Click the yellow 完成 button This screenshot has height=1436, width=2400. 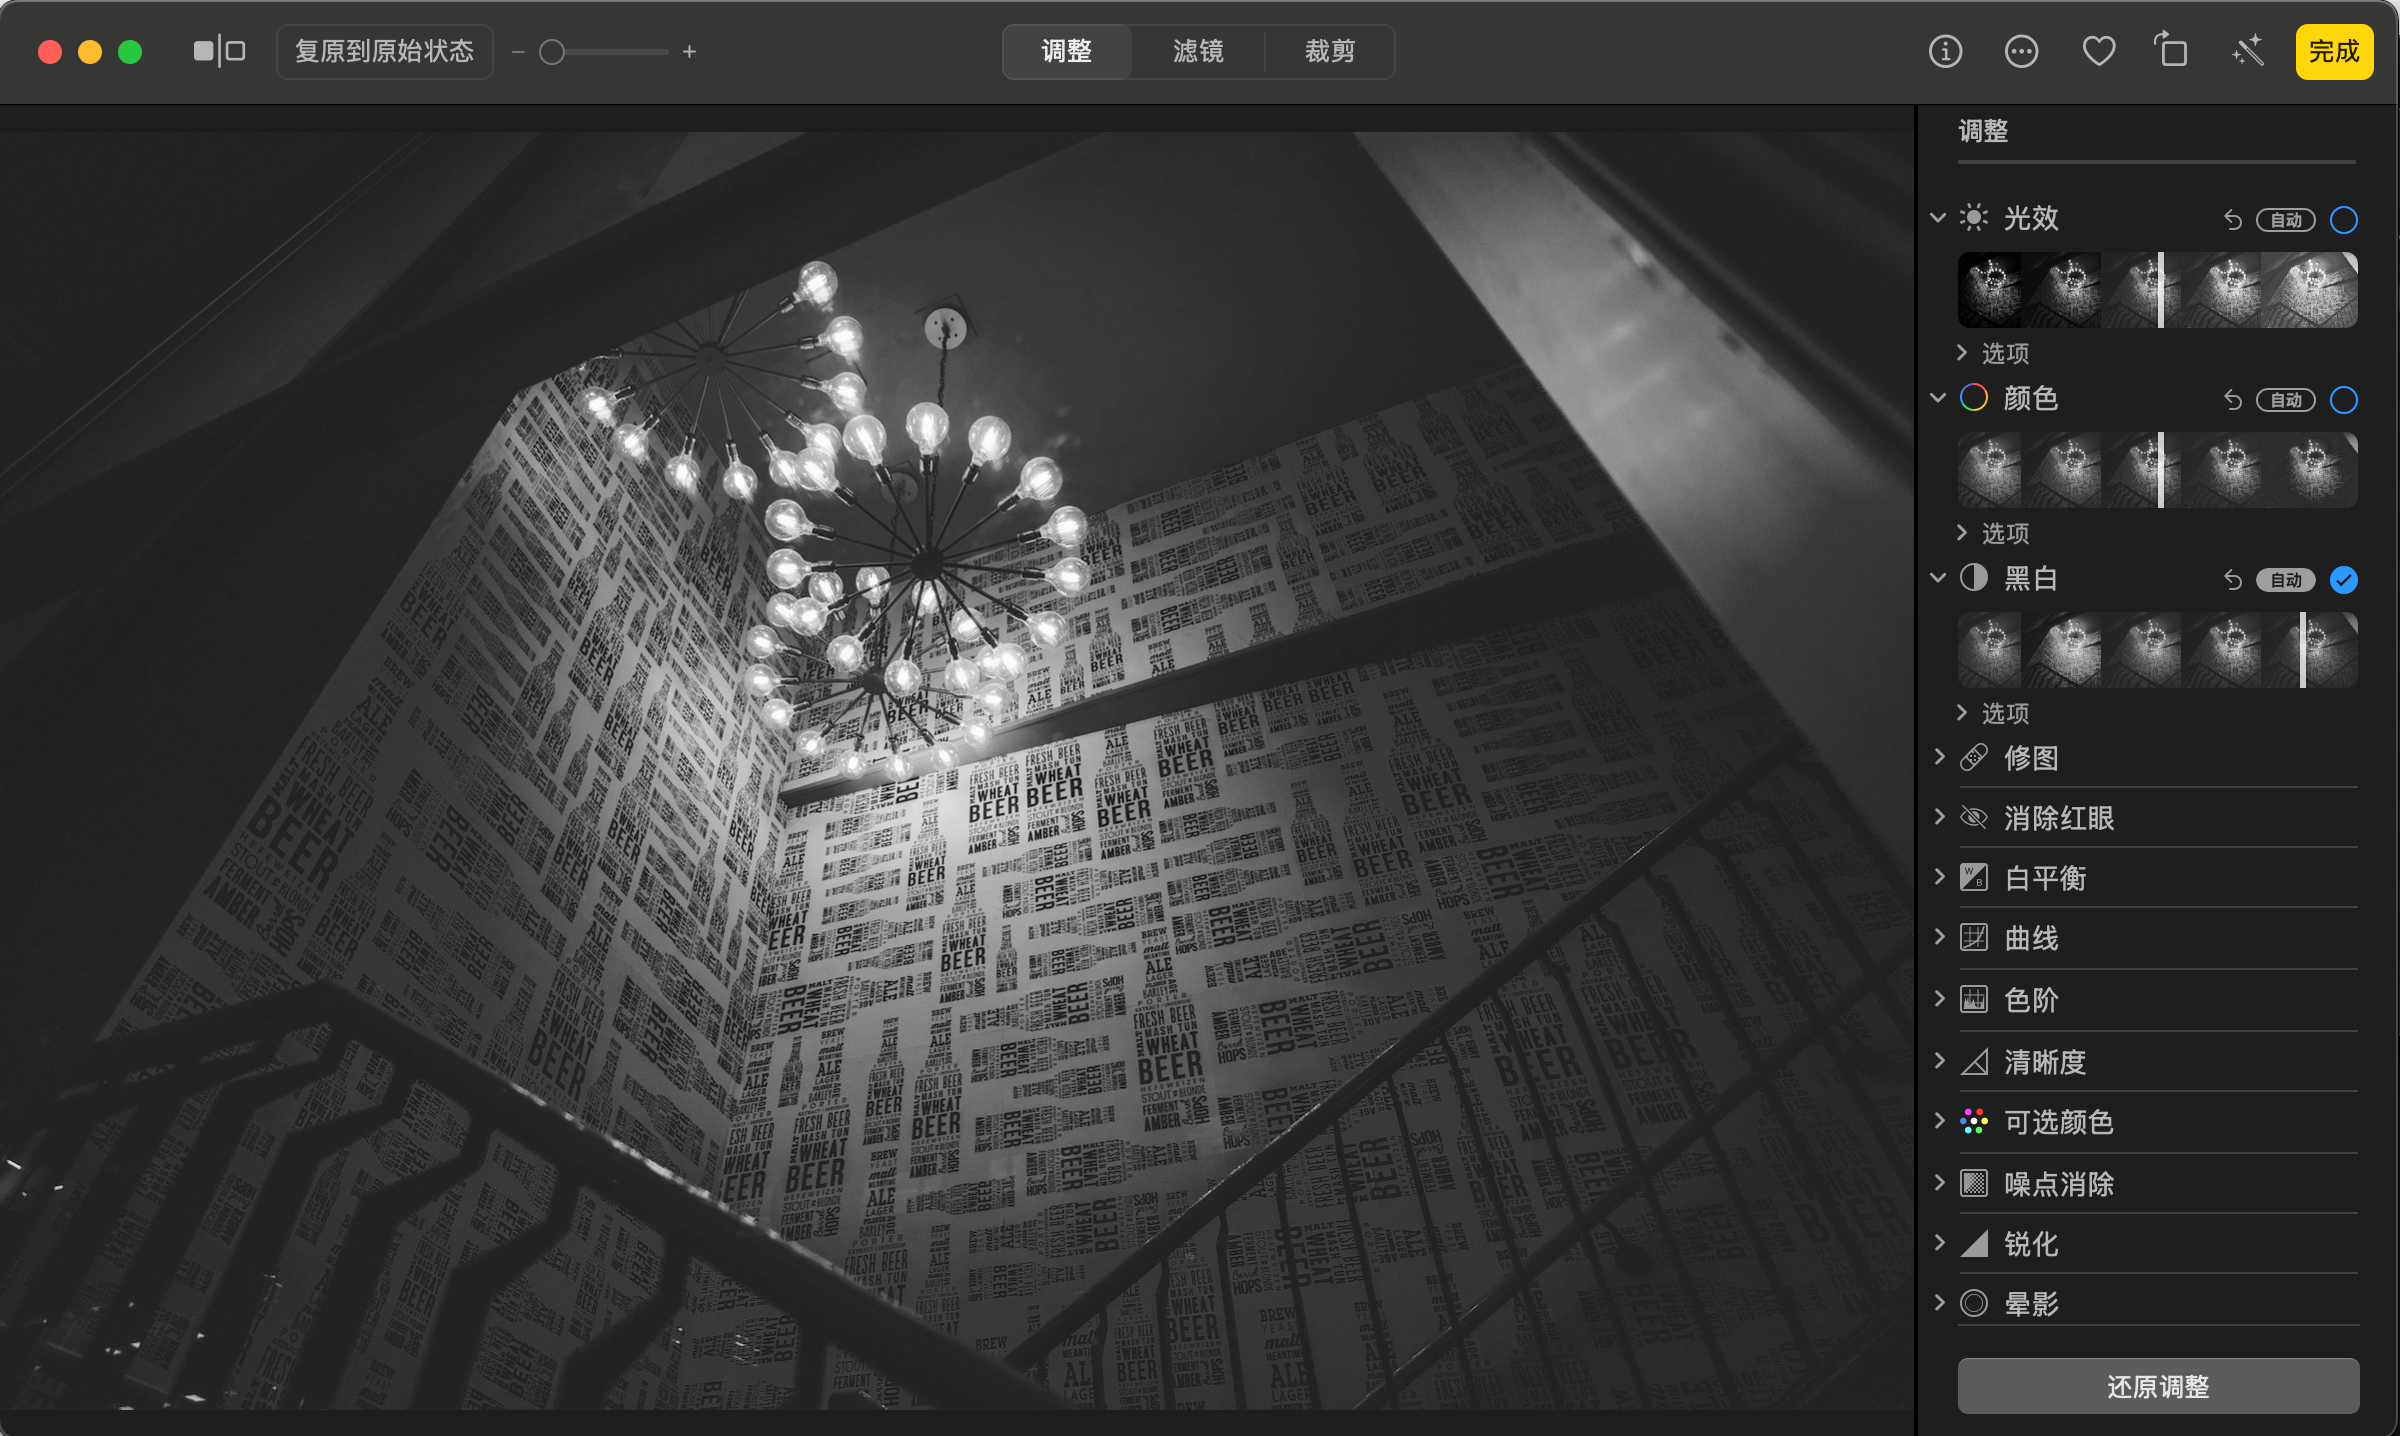pos(2334,51)
